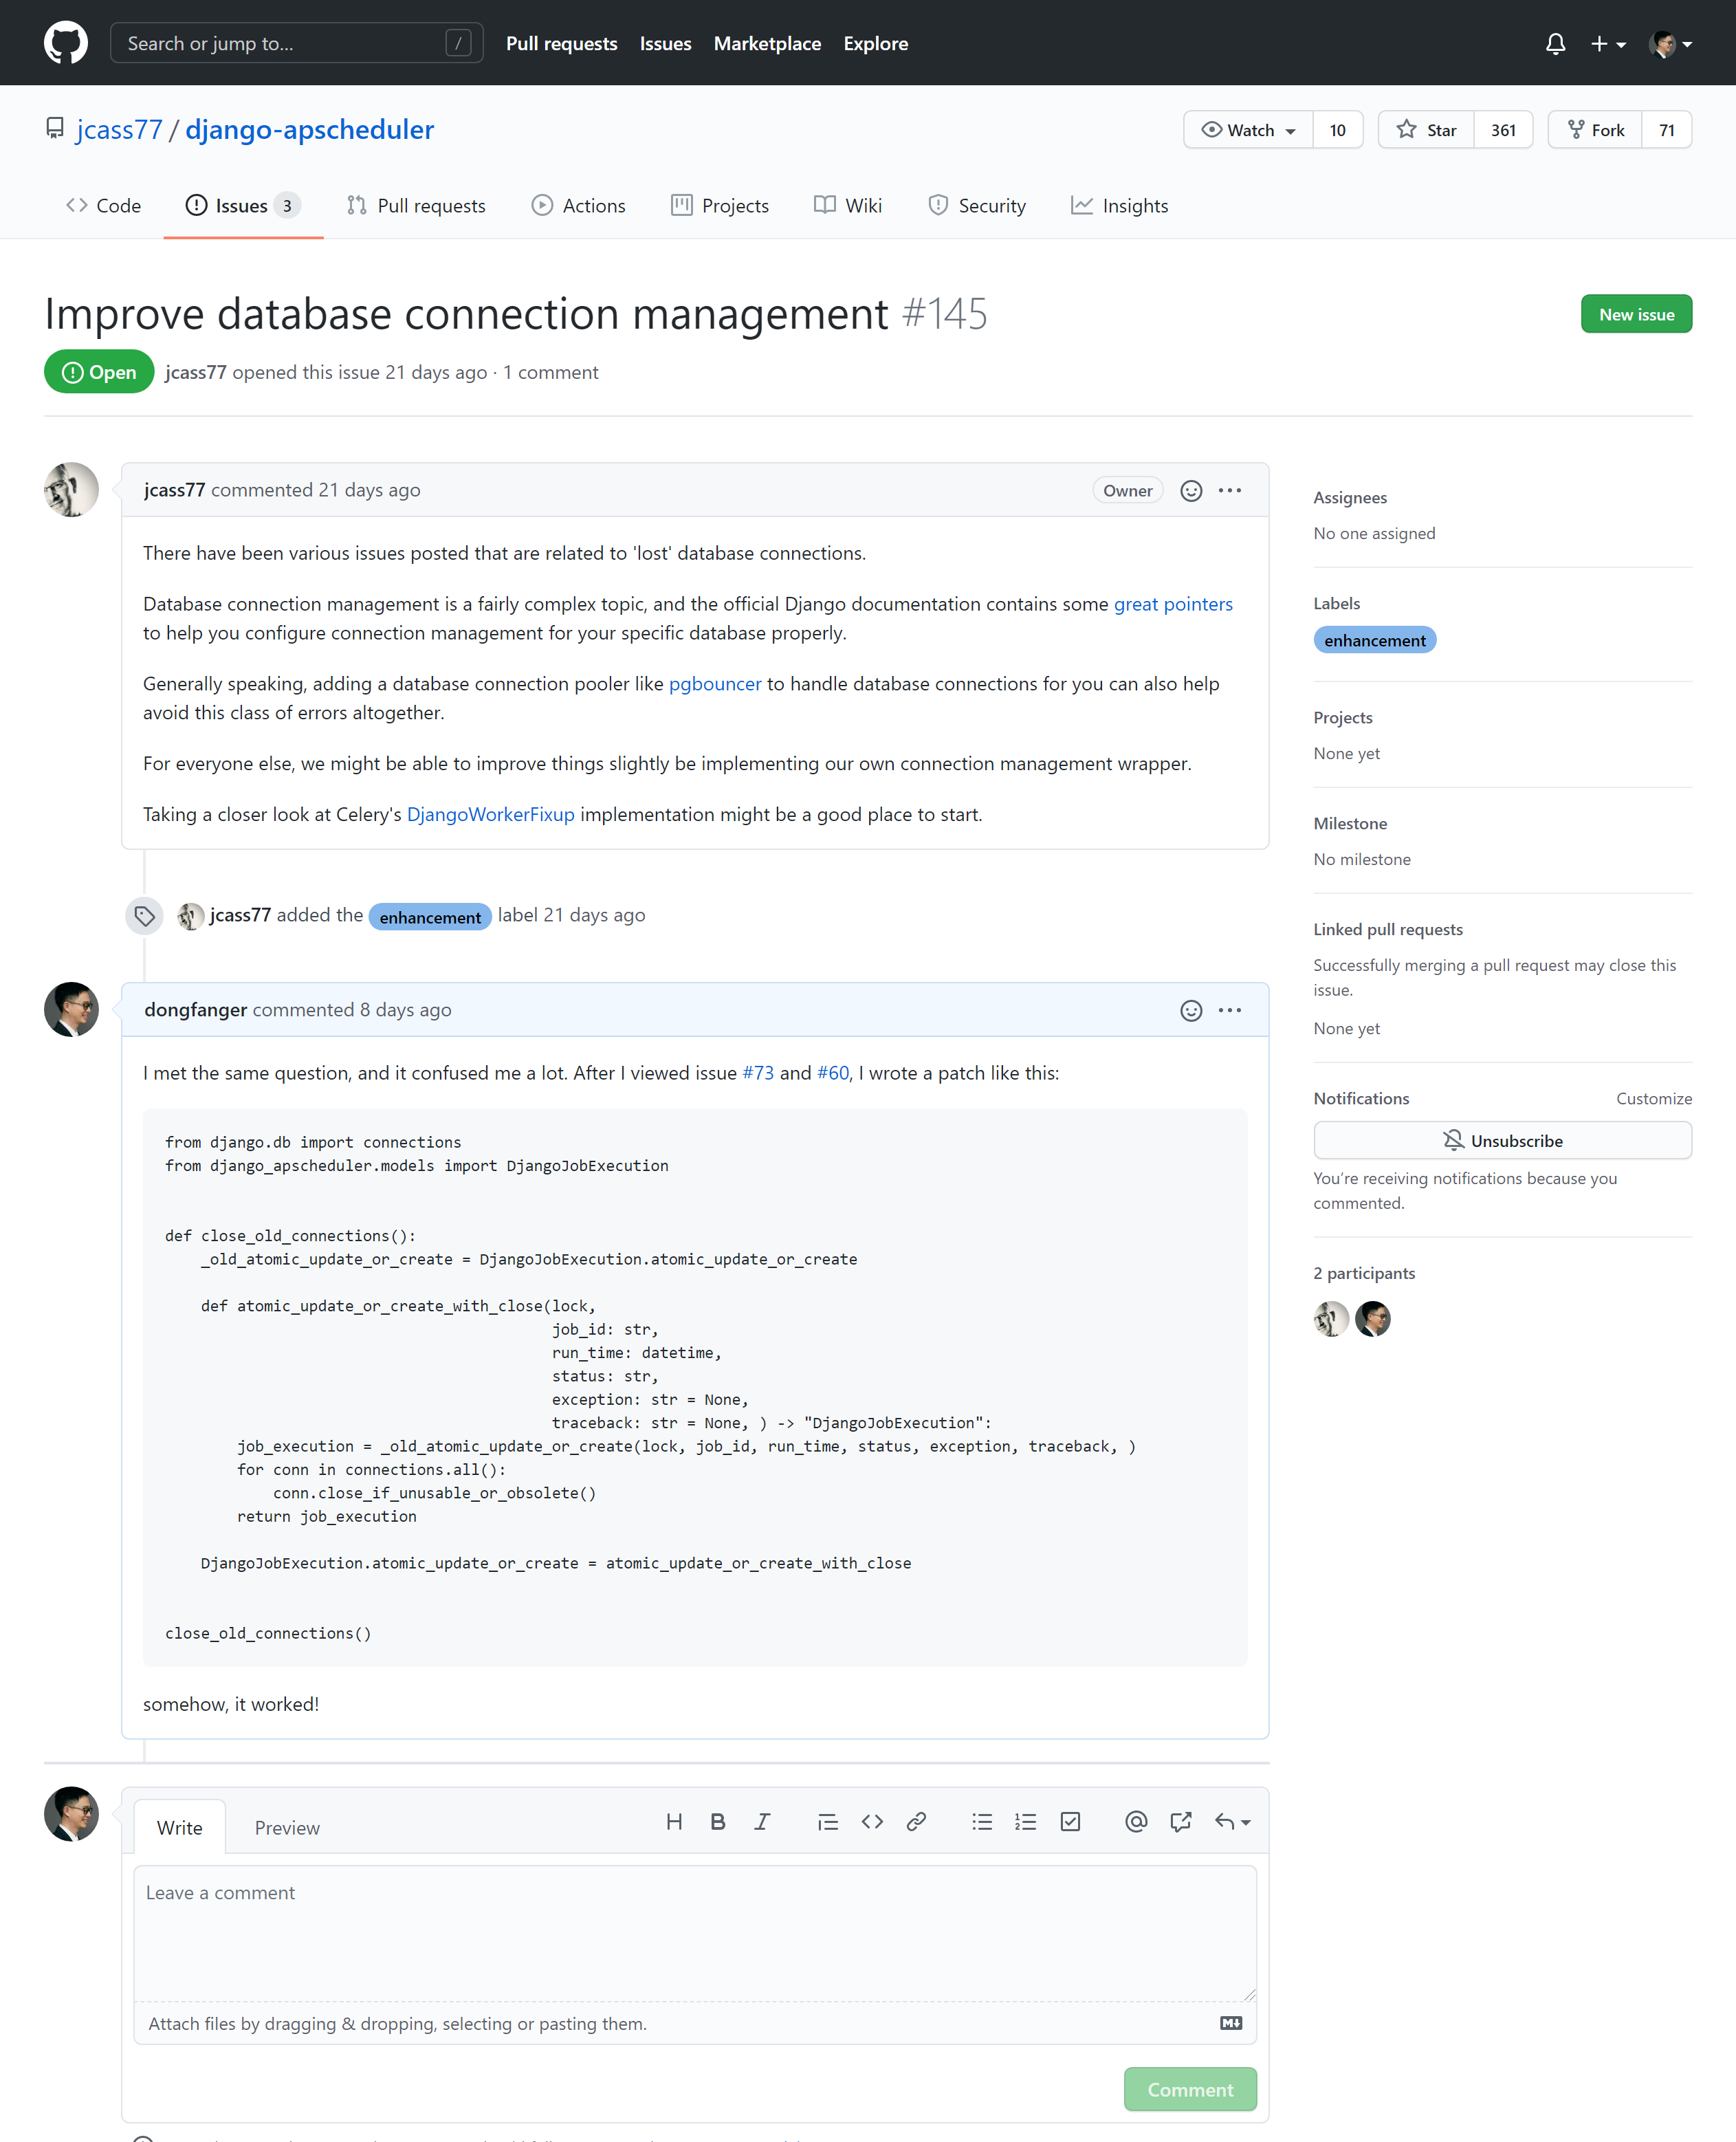Insert a link with chain icon
The width and height of the screenshot is (1736, 2142).
point(916,1822)
